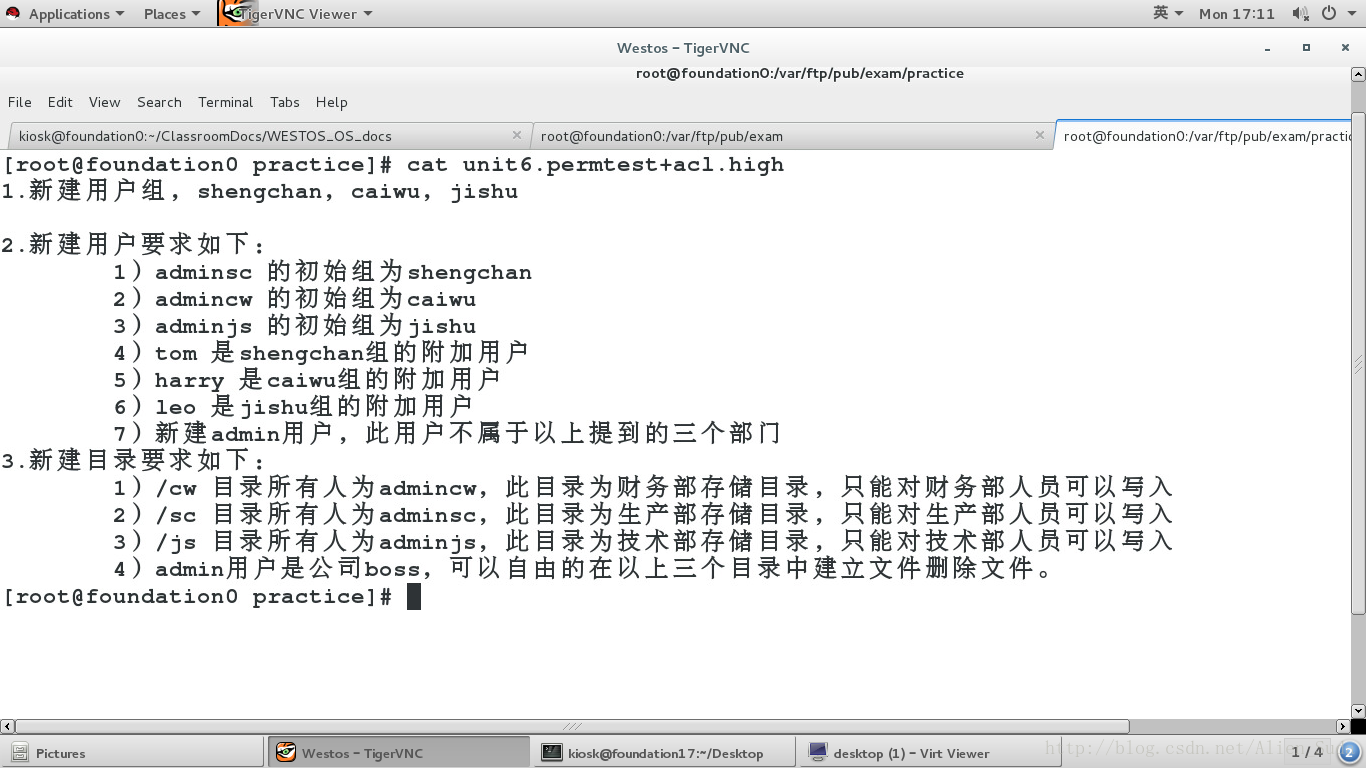Click the red hat Applications logo
This screenshot has width=1366, height=768.
14,14
